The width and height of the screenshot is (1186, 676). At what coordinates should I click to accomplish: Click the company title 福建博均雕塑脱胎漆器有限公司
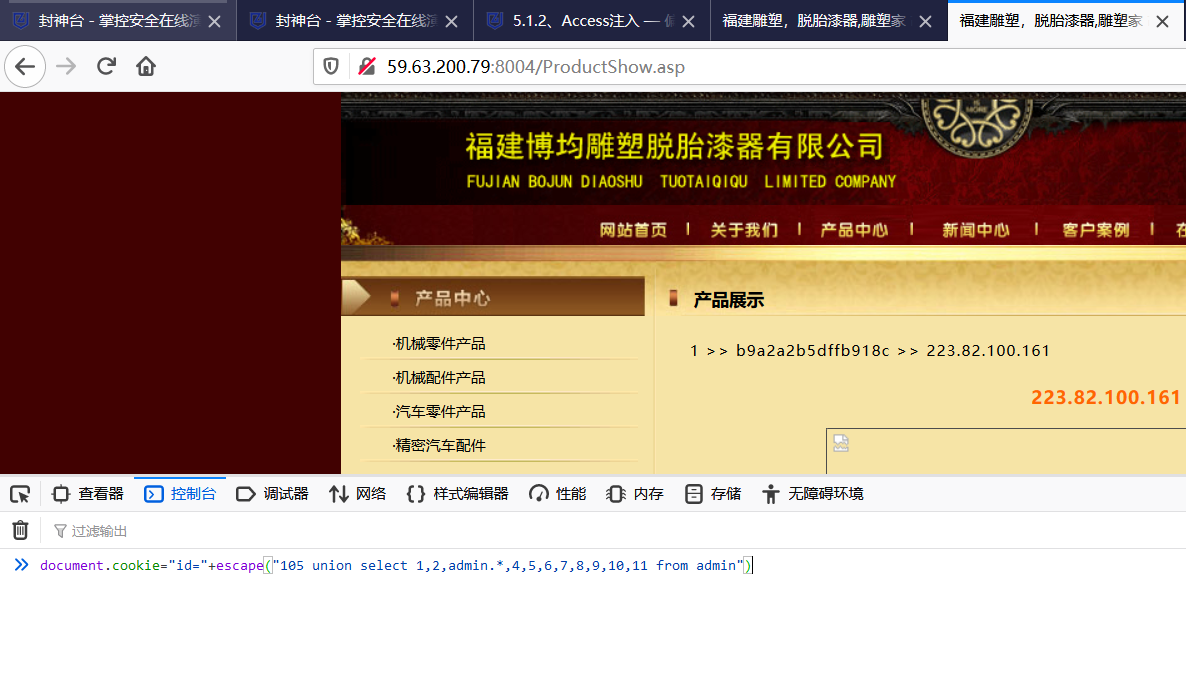(674, 147)
